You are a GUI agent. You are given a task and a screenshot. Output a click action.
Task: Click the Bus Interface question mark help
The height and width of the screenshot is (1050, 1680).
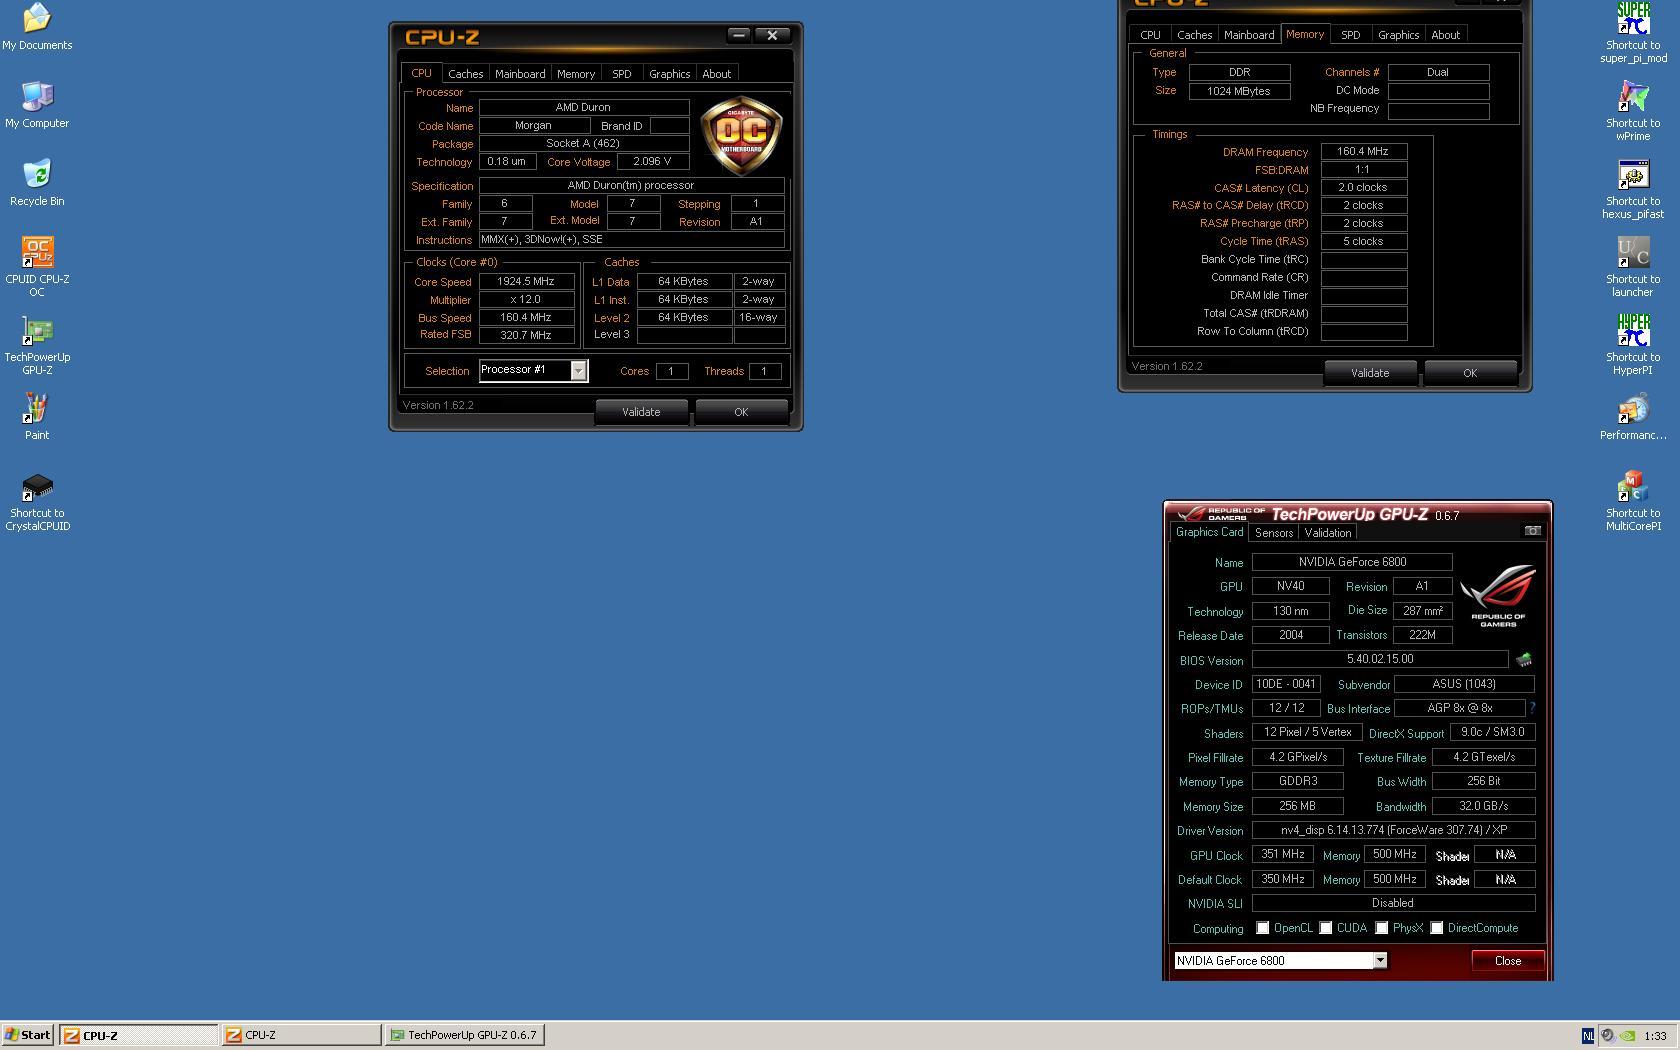tap(1532, 708)
